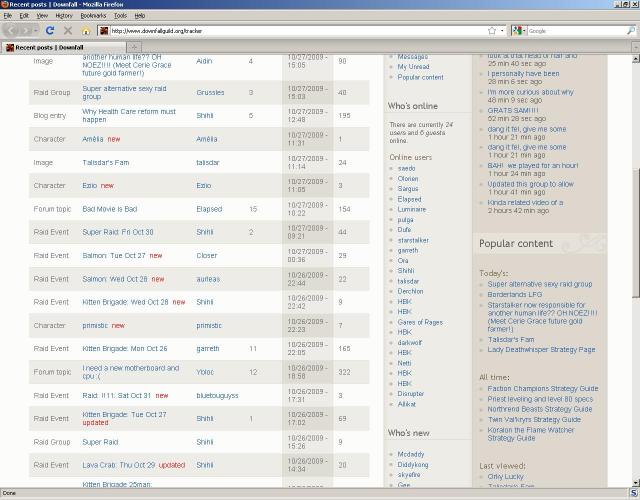Screen dimensions: 640x500
Task: Go to Home using the house icon
Action: pos(86,31)
